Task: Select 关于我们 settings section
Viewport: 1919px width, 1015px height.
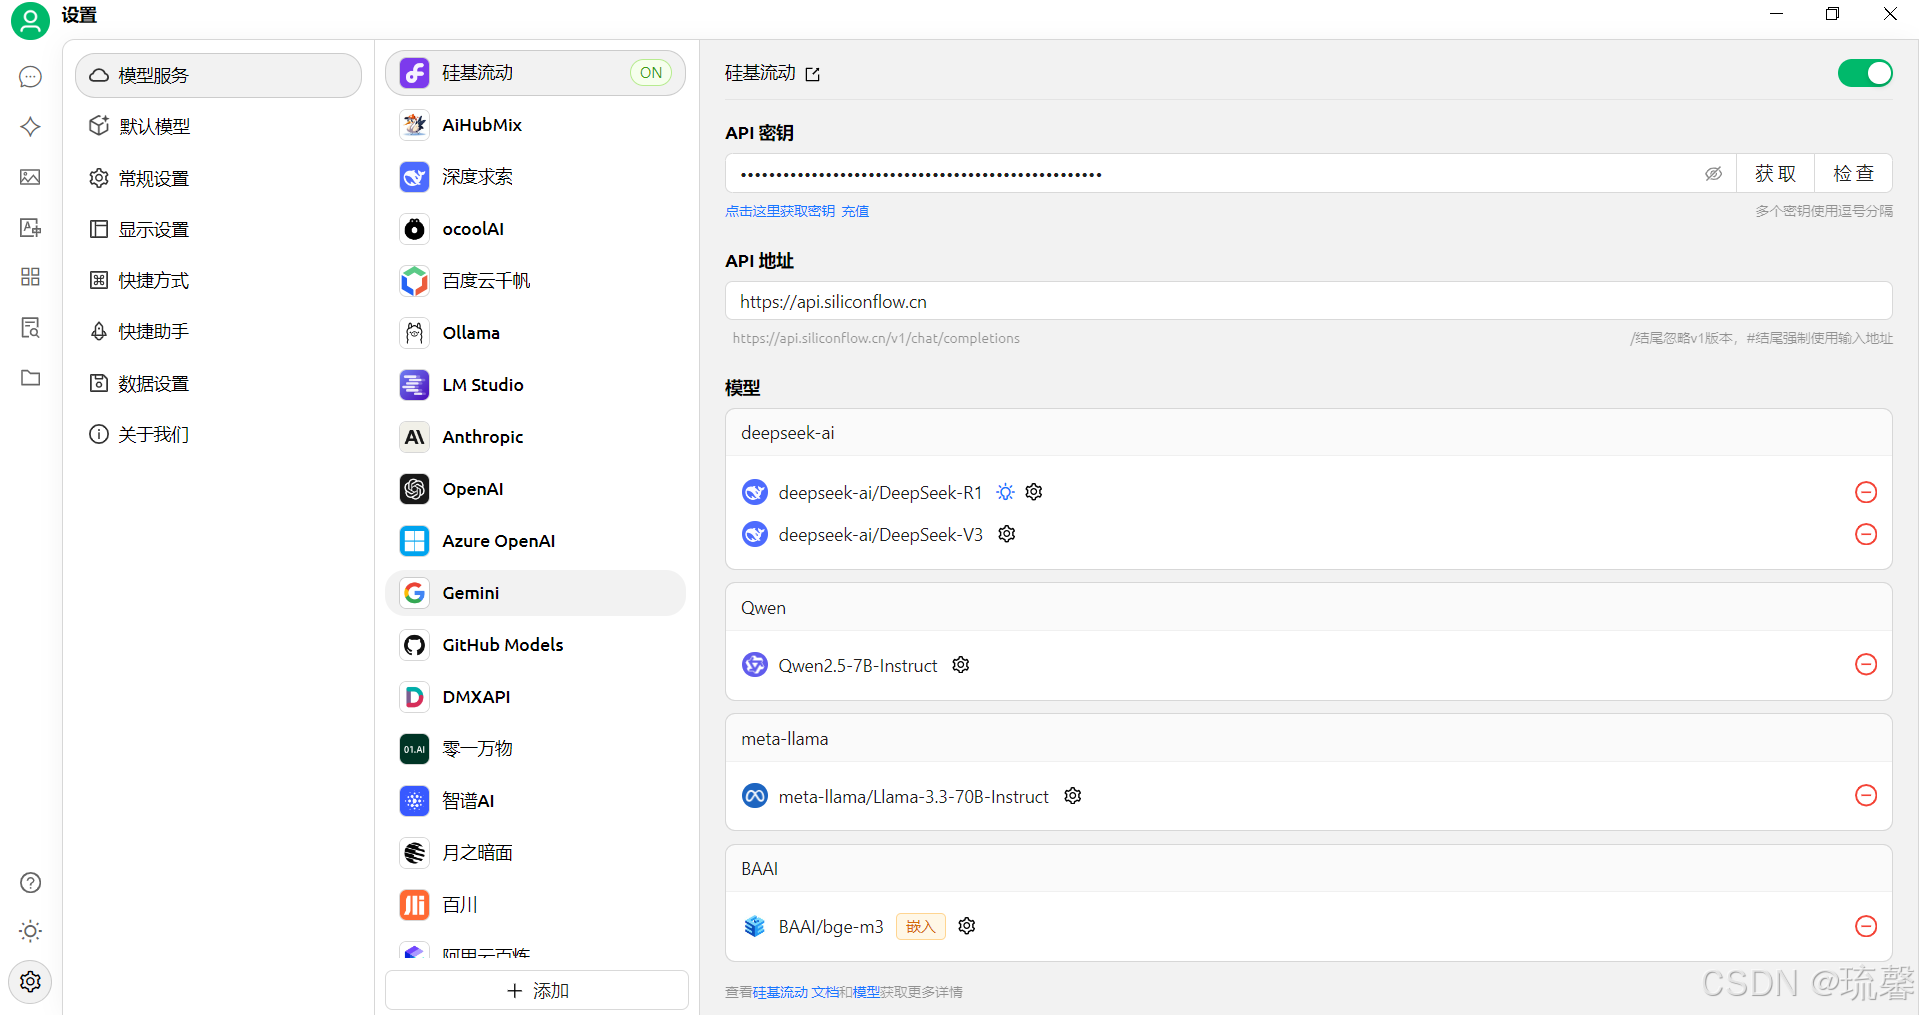Action: [218, 434]
